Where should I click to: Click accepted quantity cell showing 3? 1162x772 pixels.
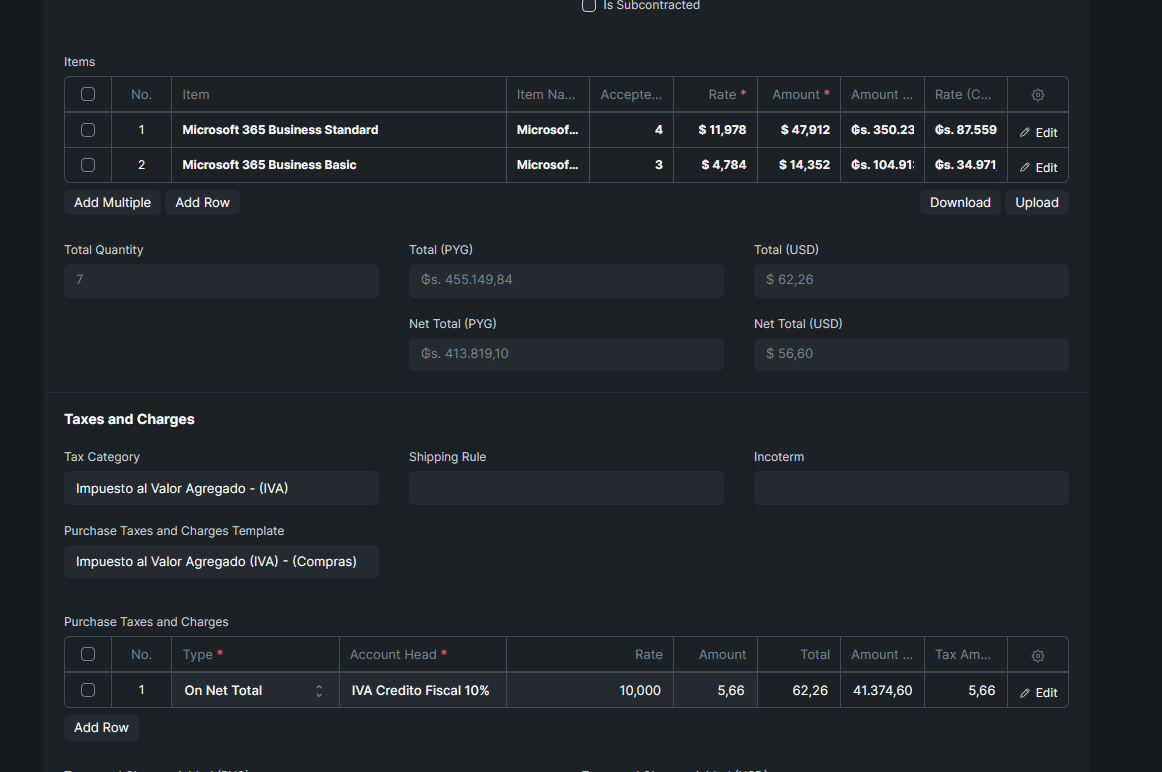pos(631,164)
